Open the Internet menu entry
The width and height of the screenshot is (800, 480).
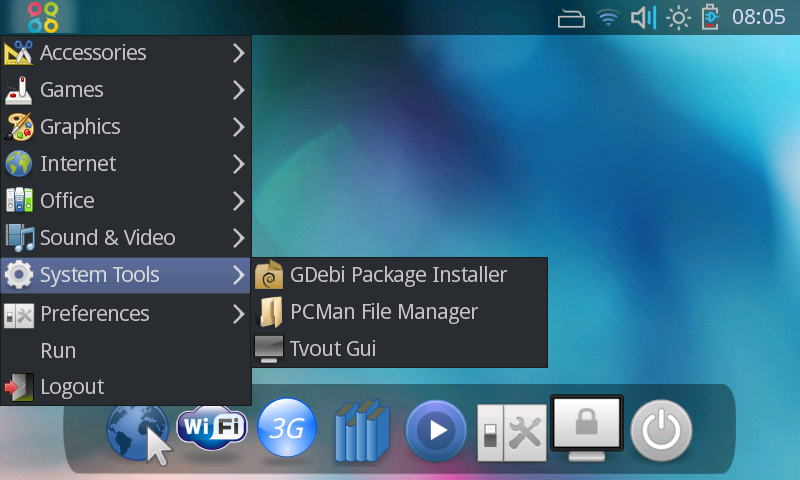click(126, 164)
